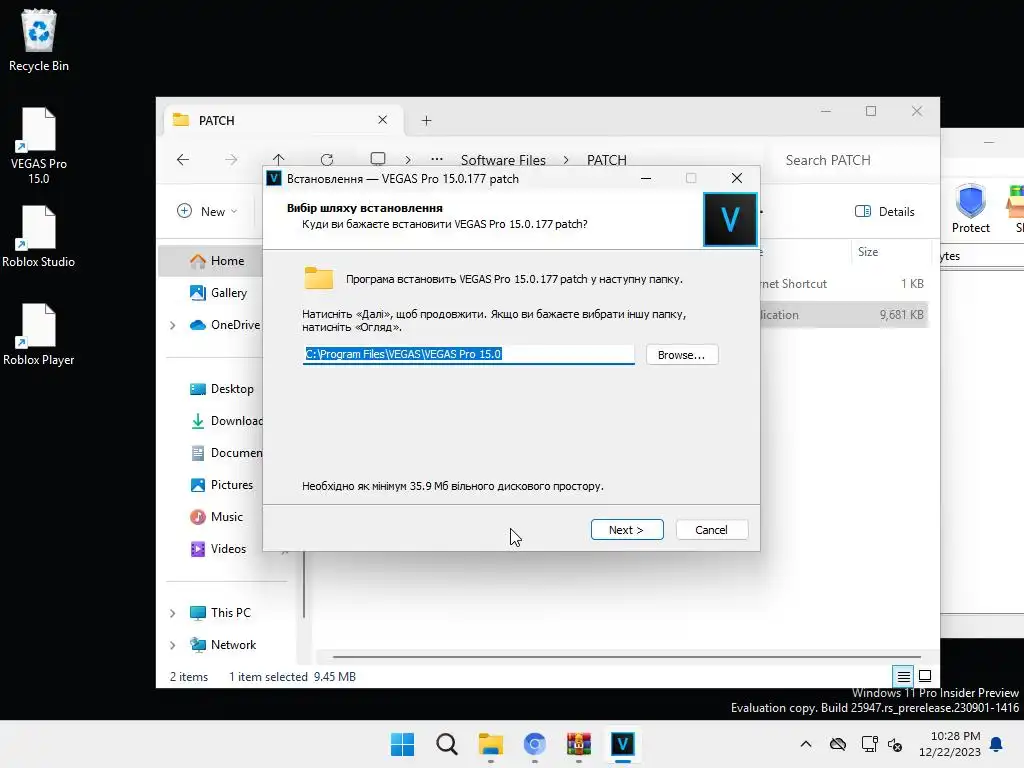Cancel the VEGAS Pro patch installation
This screenshot has width=1024, height=768.
pos(712,530)
